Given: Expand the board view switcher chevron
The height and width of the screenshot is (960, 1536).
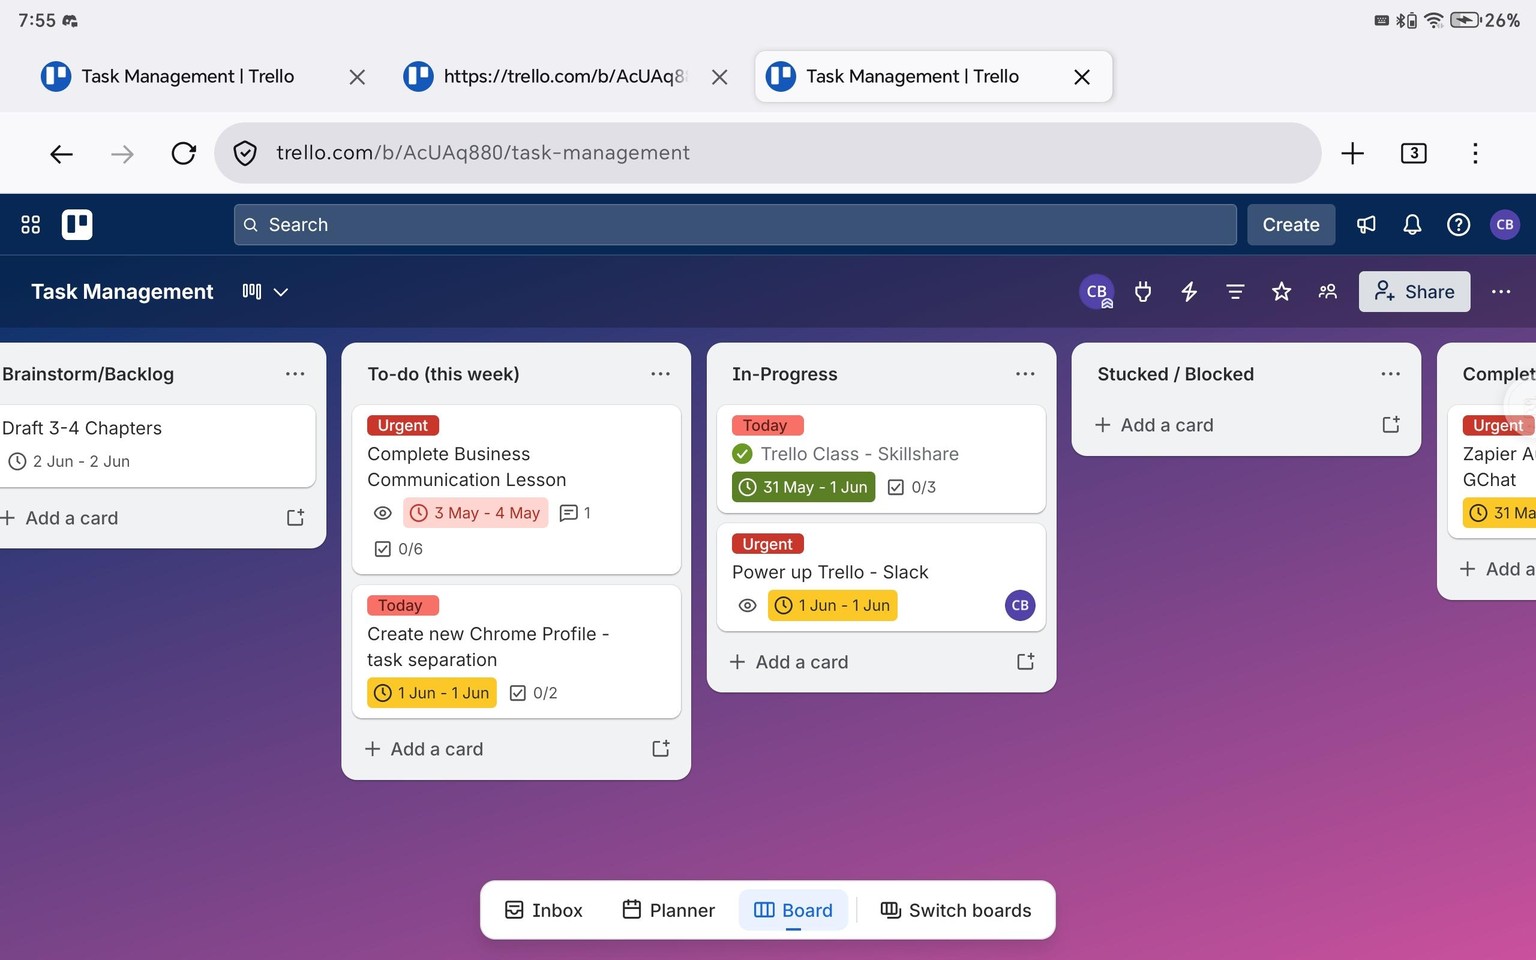Looking at the screenshot, I should tap(281, 292).
